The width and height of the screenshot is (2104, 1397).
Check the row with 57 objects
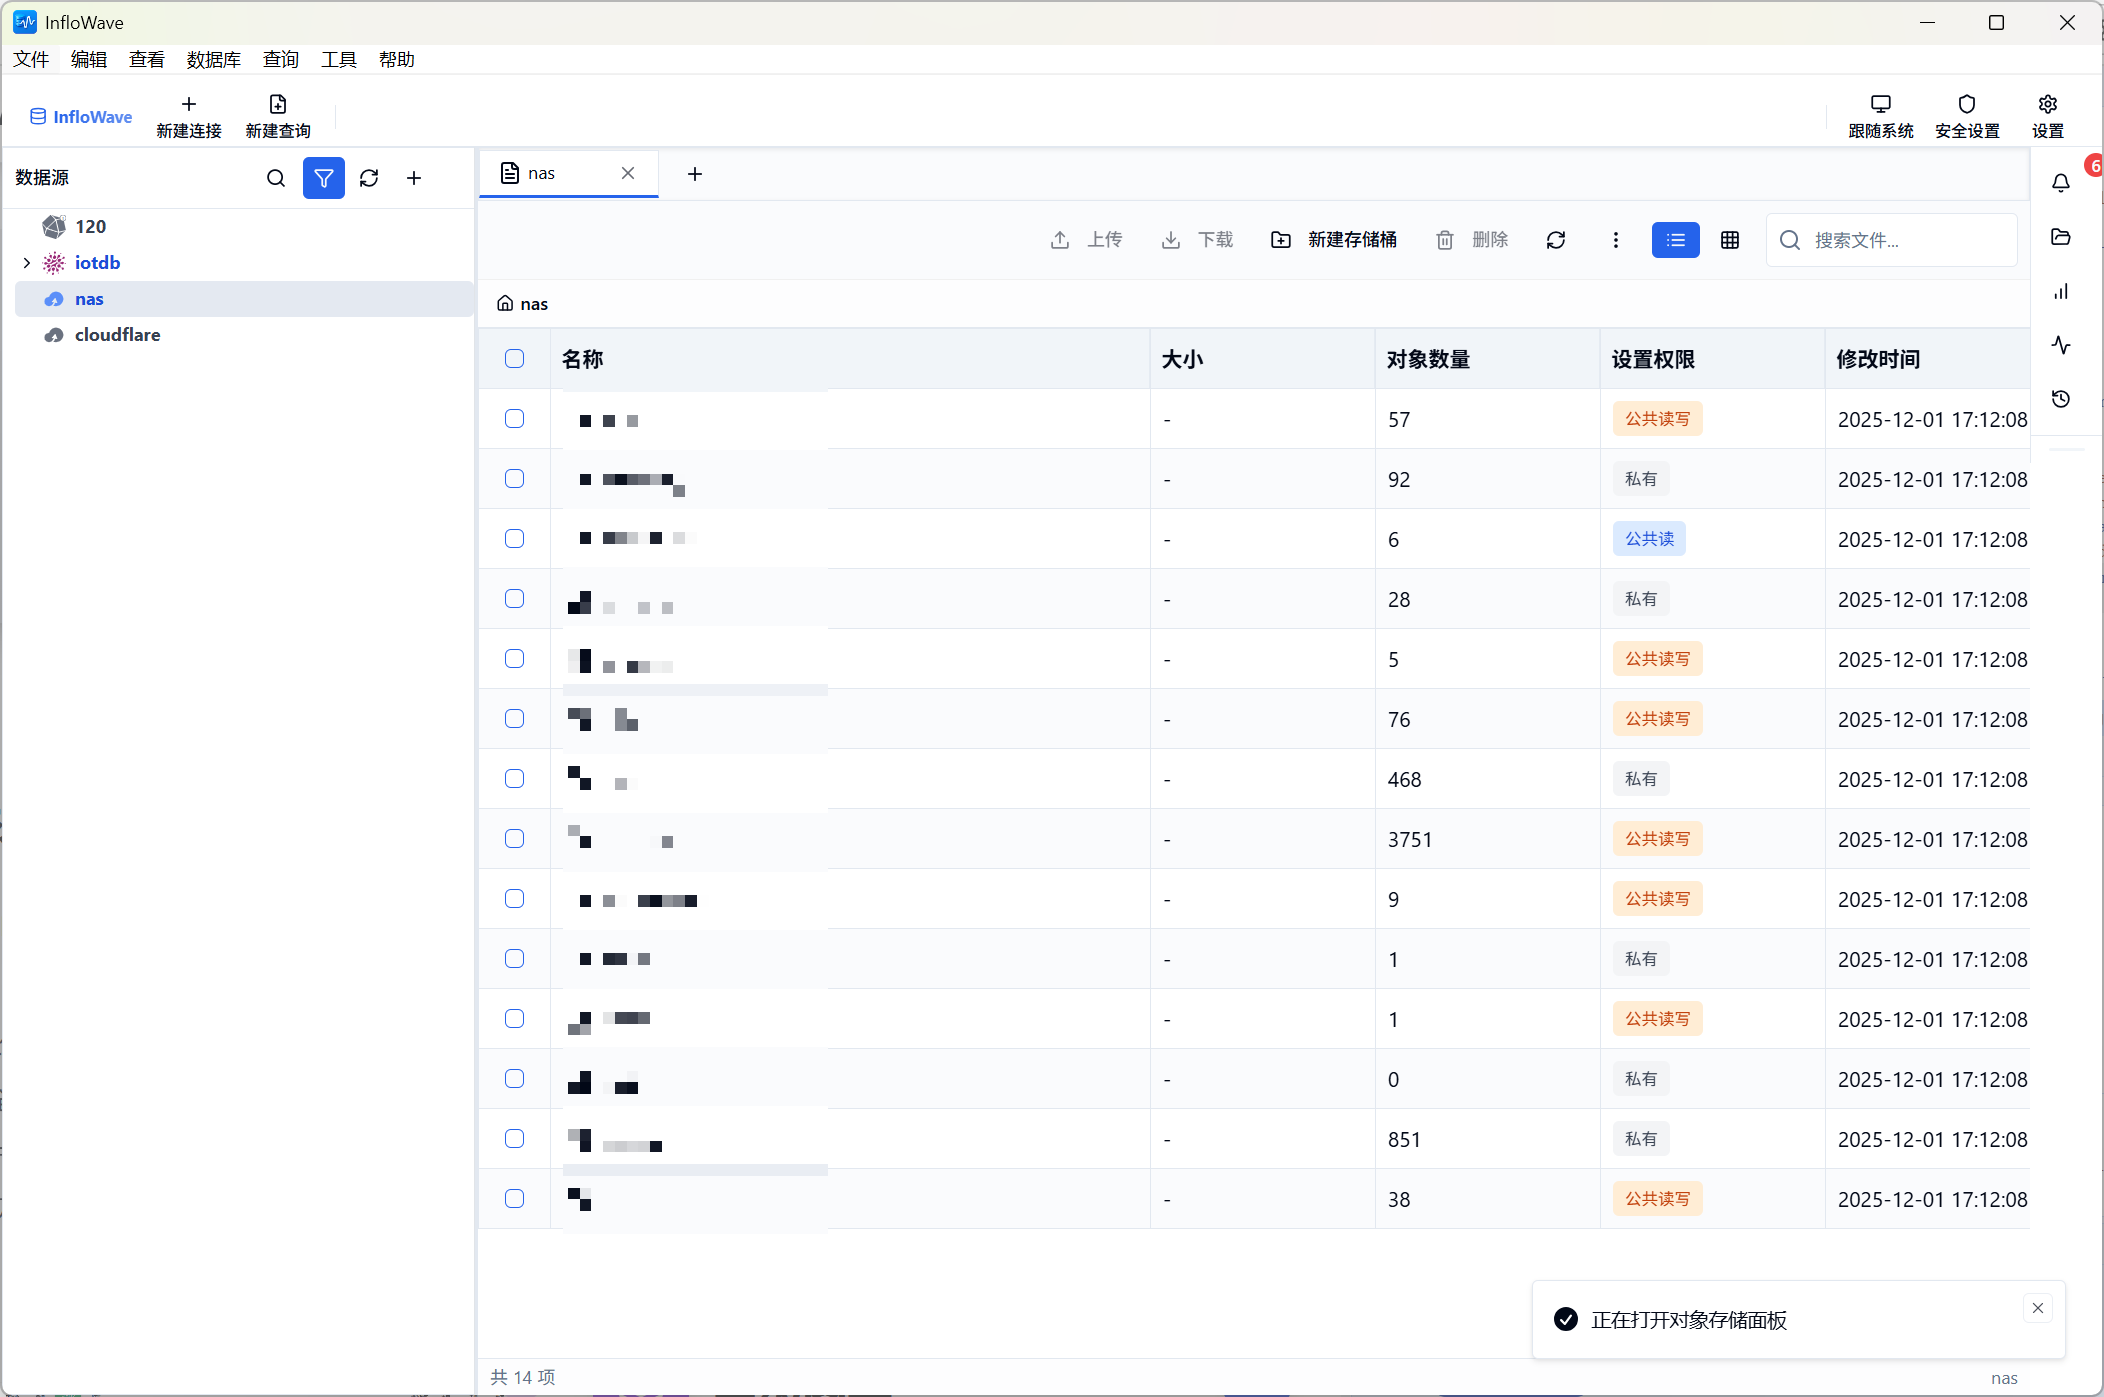point(514,419)
